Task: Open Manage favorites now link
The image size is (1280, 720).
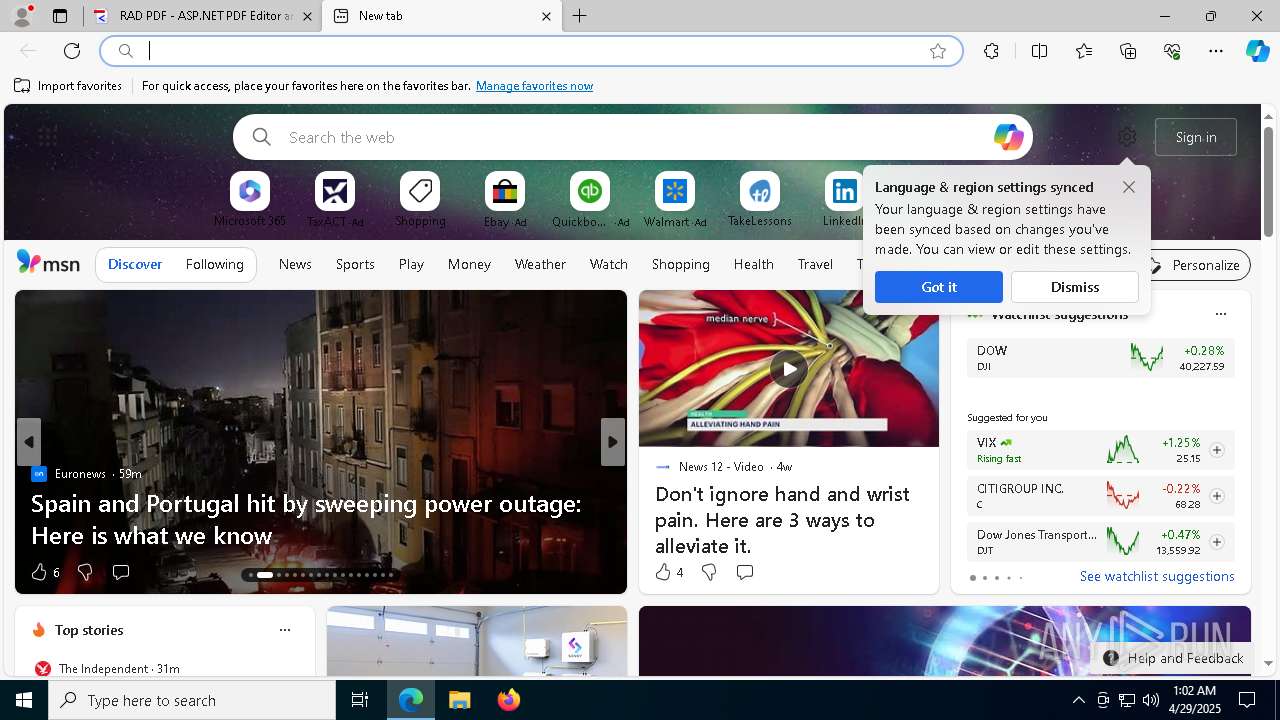Action: [534, 86]
